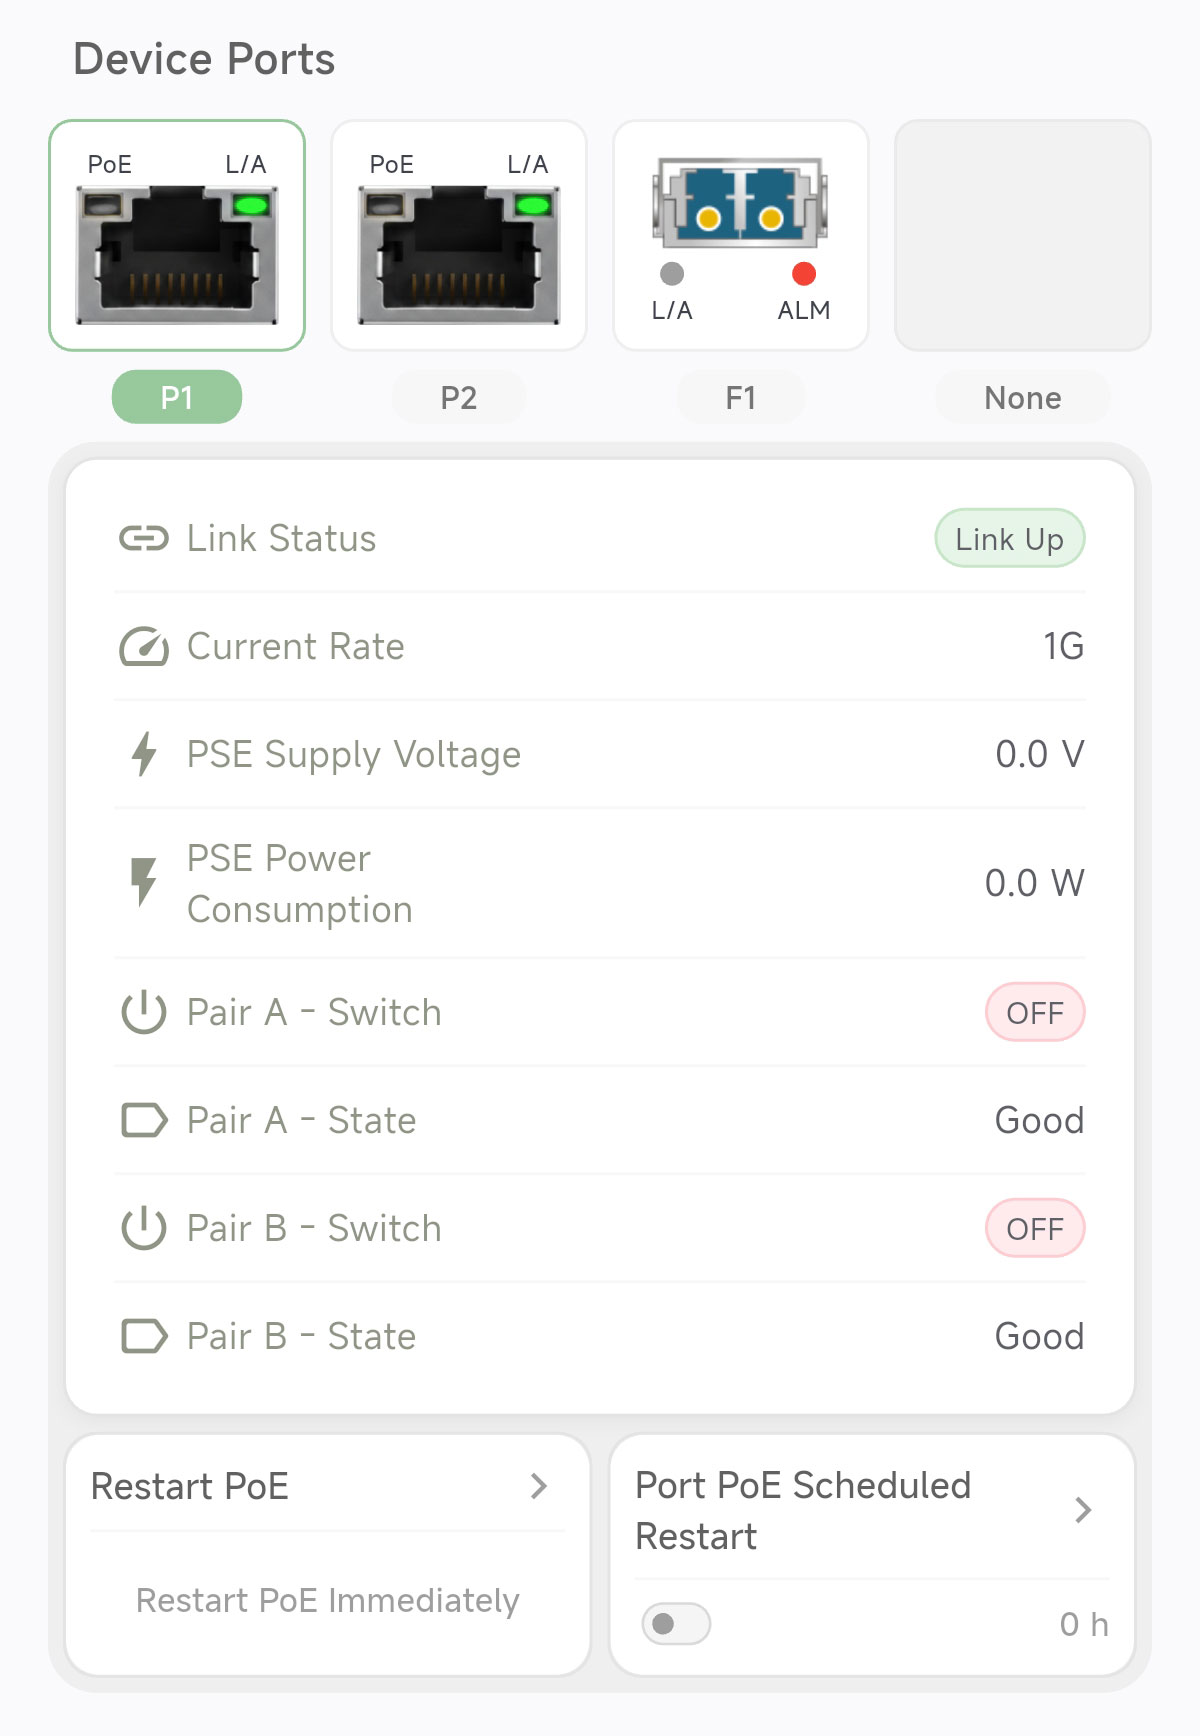
Task: Click the Current Rate speedometer icon
Action: point(144,647)
